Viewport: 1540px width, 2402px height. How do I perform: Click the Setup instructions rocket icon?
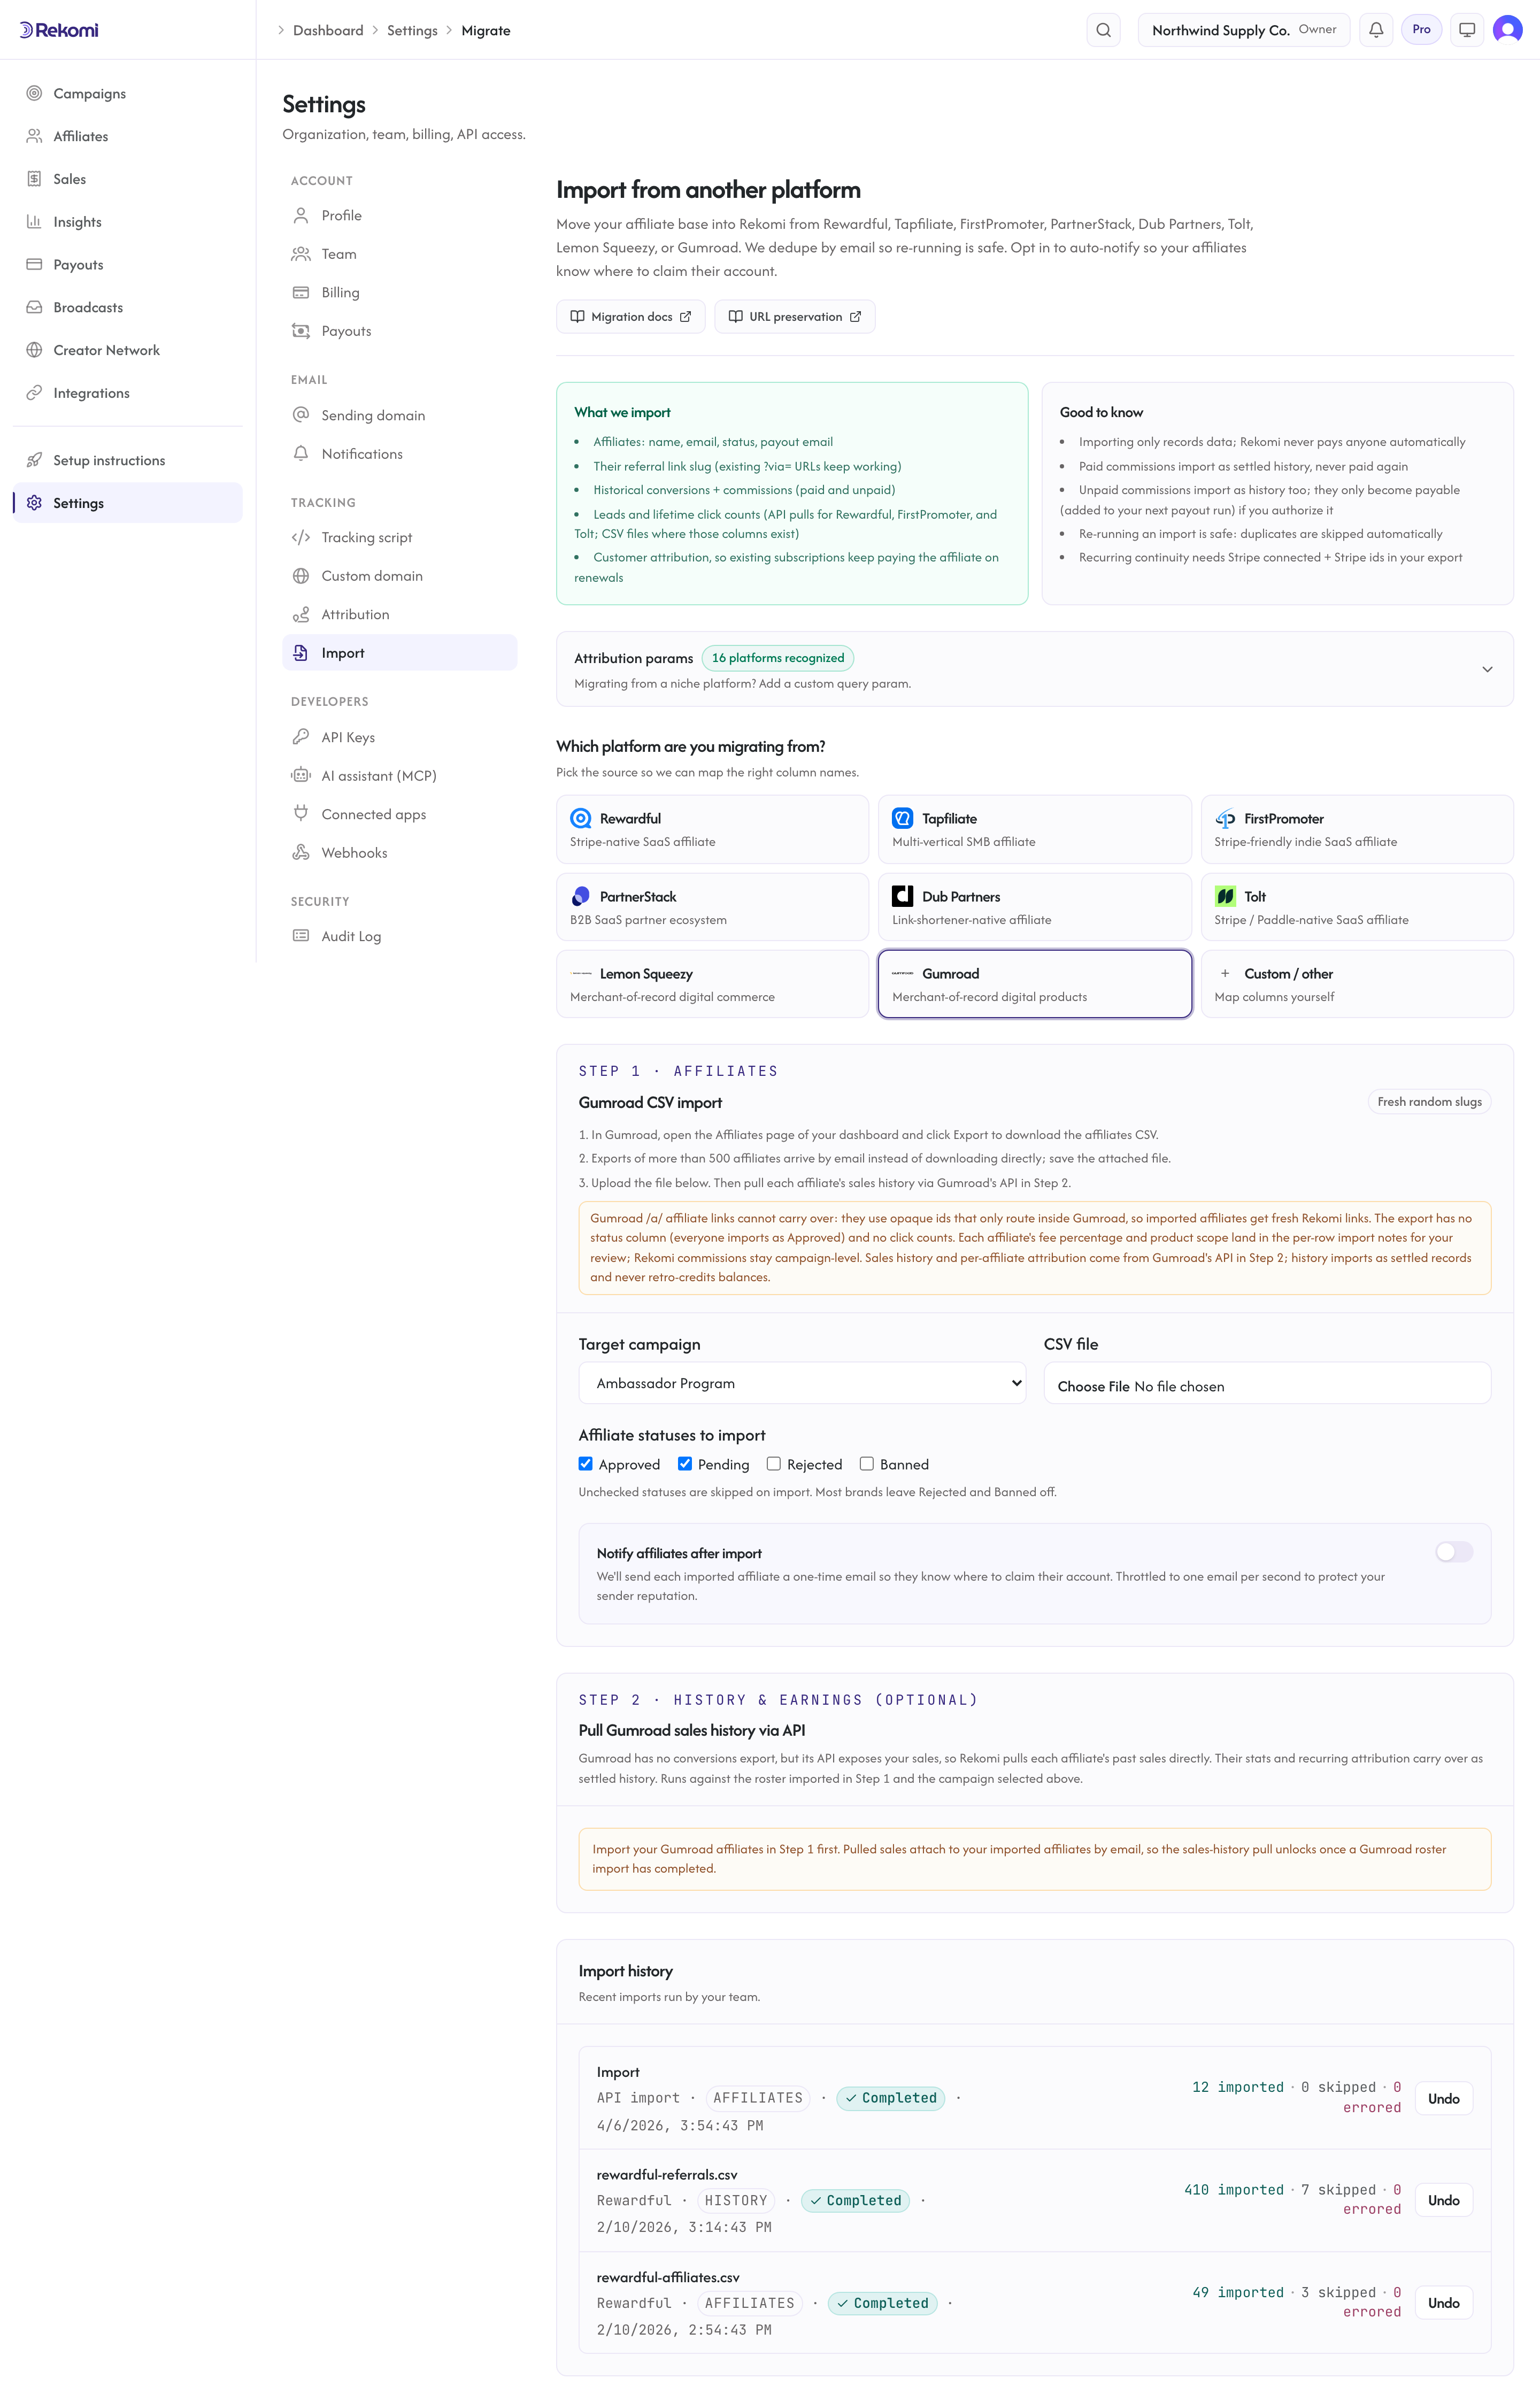[x=34, y=460]
